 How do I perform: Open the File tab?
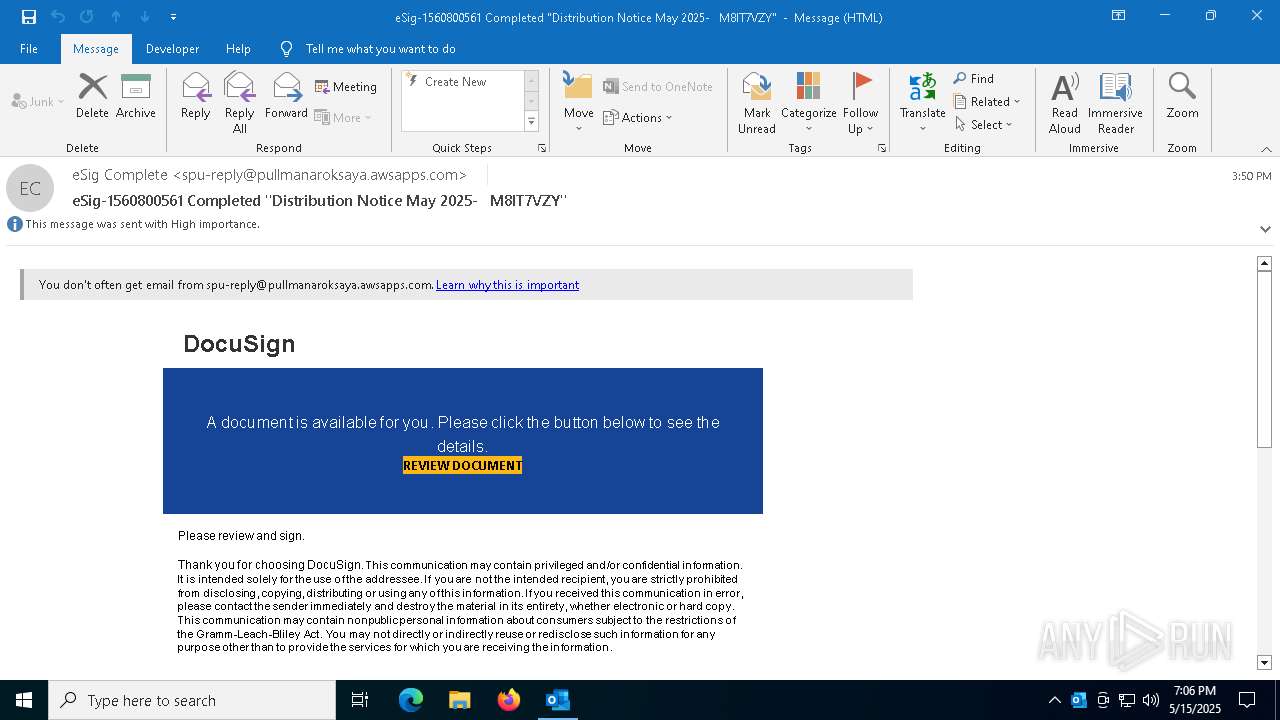(x=29, y=49)
